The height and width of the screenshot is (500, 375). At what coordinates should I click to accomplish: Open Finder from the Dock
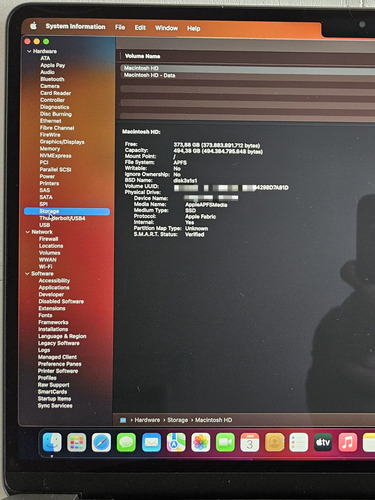point(52,442)
